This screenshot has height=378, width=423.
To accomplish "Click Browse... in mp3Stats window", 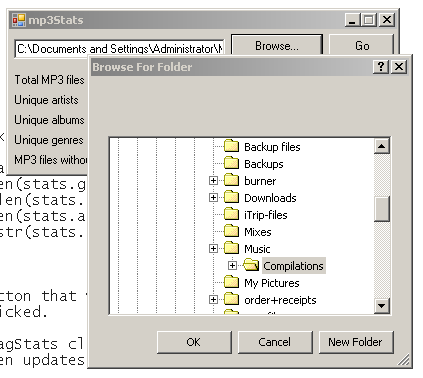I will [x=277, y=45].
